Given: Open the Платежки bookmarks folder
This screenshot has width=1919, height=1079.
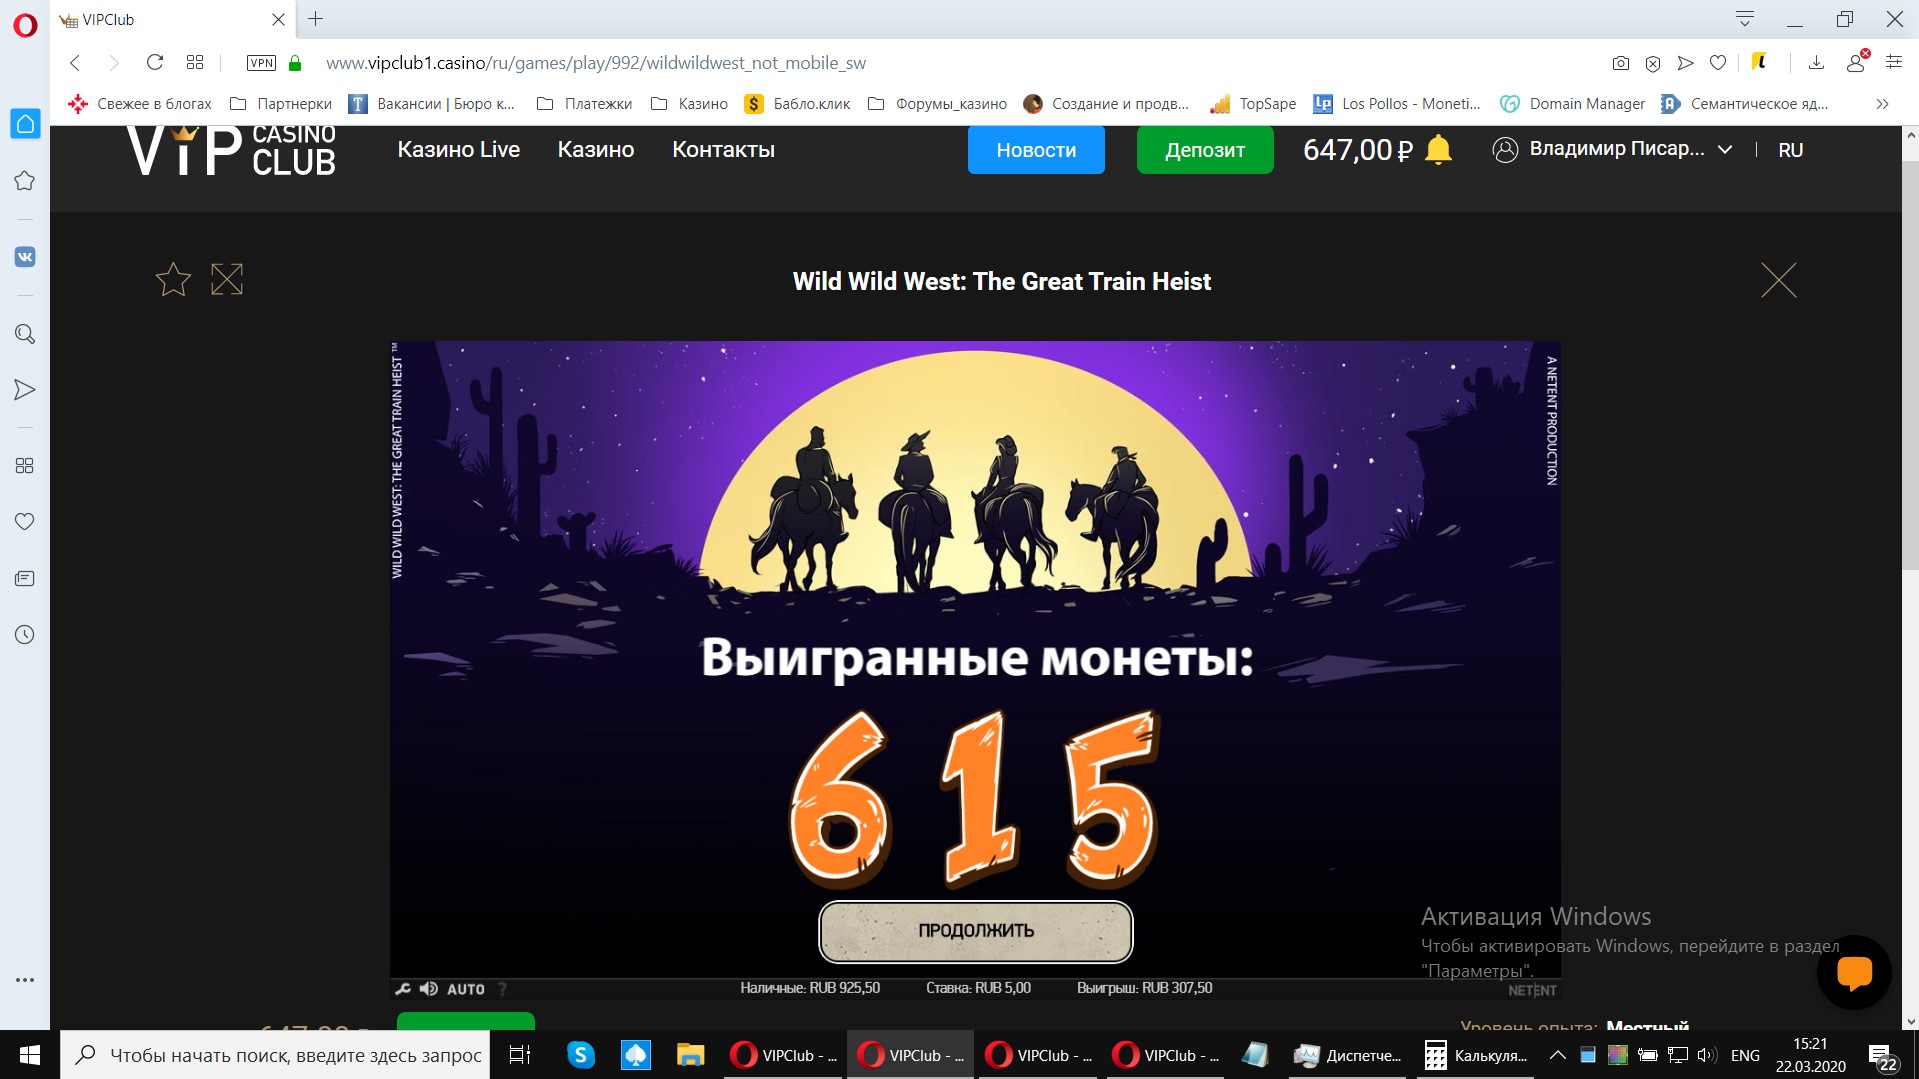Looking at the screenshot, I should tap(585, 104).
